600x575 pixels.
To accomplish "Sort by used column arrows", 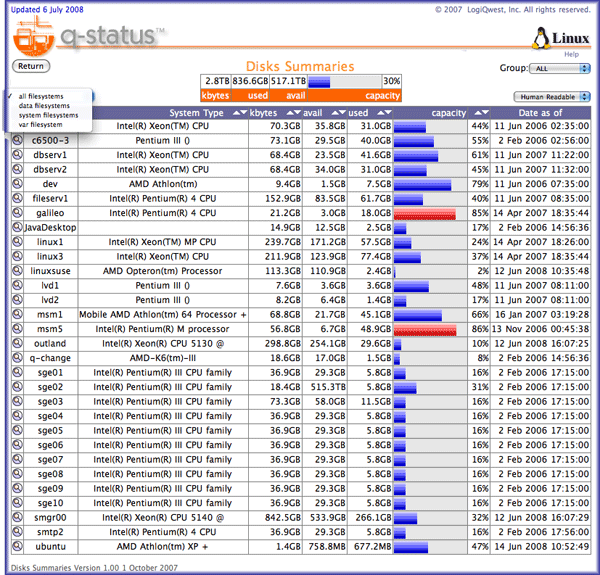I will [x=385, y=113].
